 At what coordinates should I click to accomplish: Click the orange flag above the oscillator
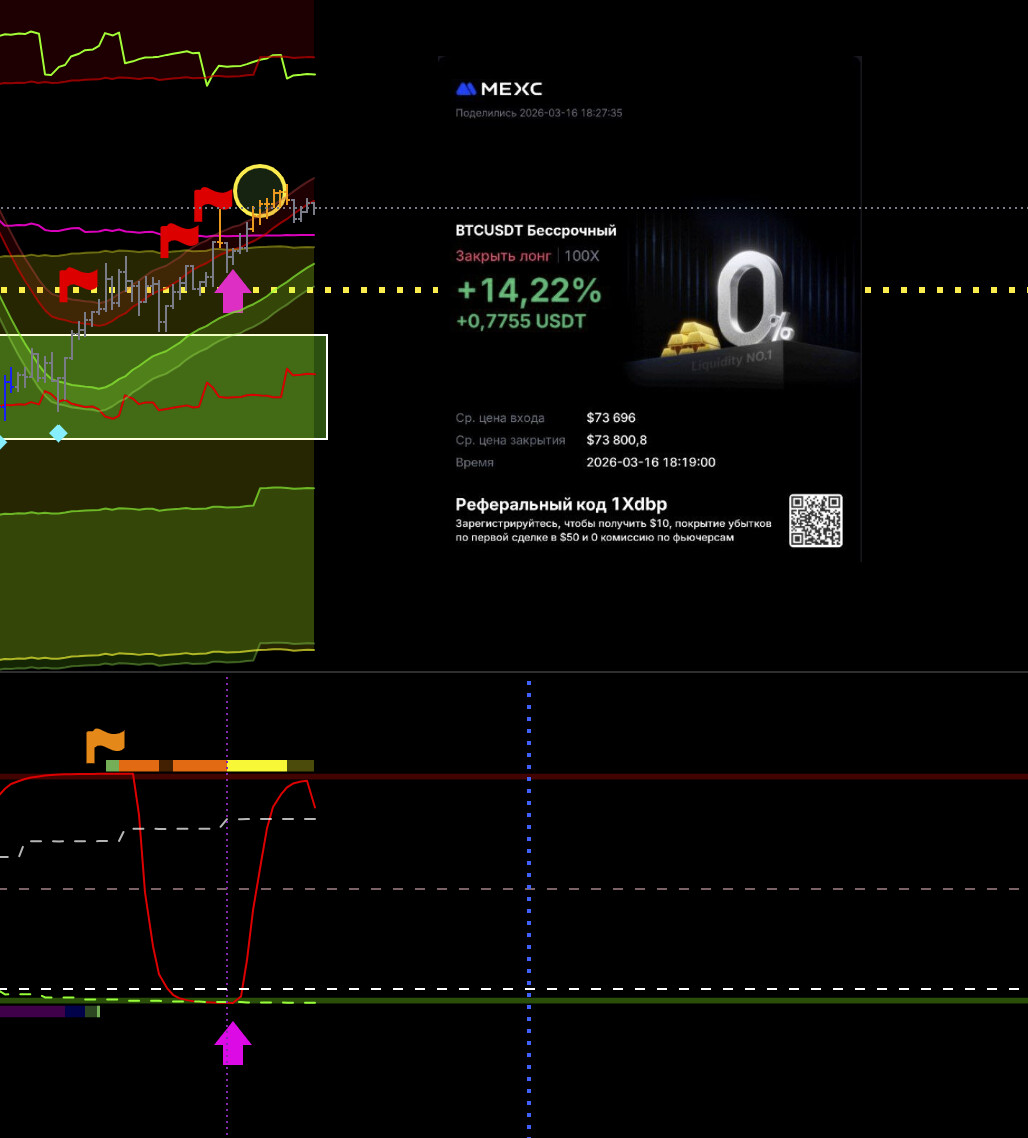[x=104, y=745]
